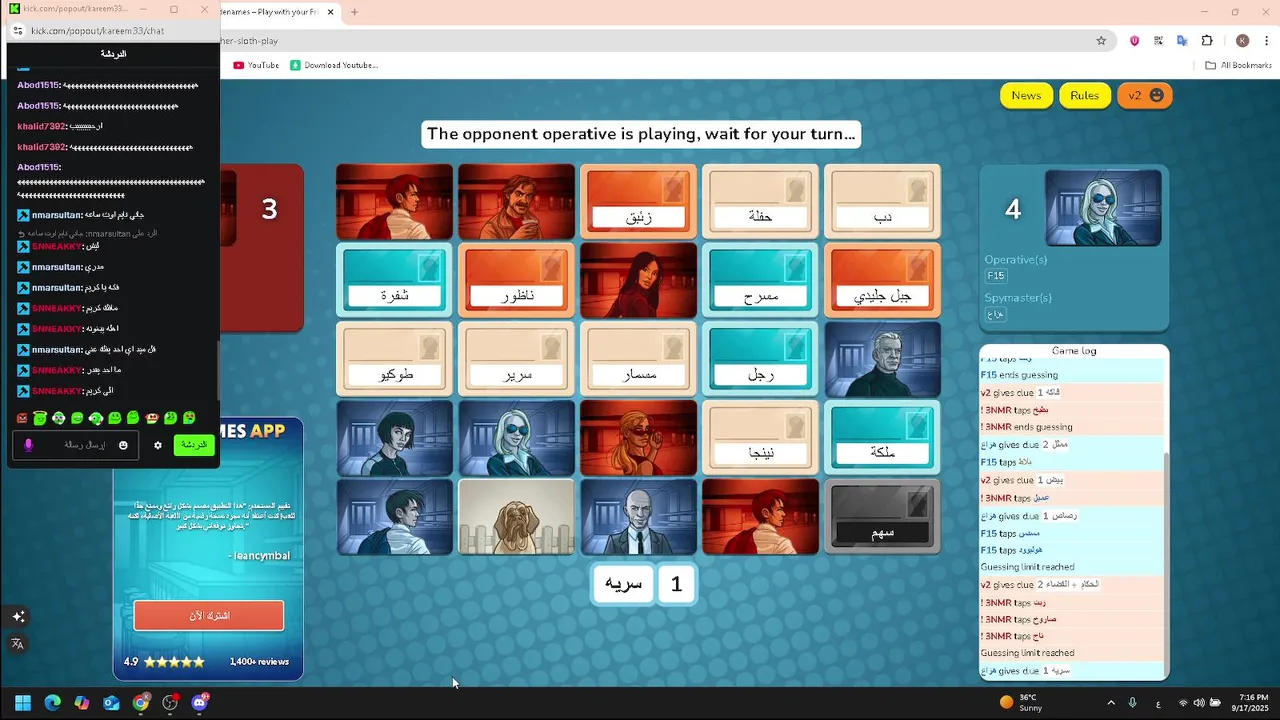Screen dimensions: 1280x720
Task: Click the blue team blonde agent portrait
Action: click(1103, 208)
